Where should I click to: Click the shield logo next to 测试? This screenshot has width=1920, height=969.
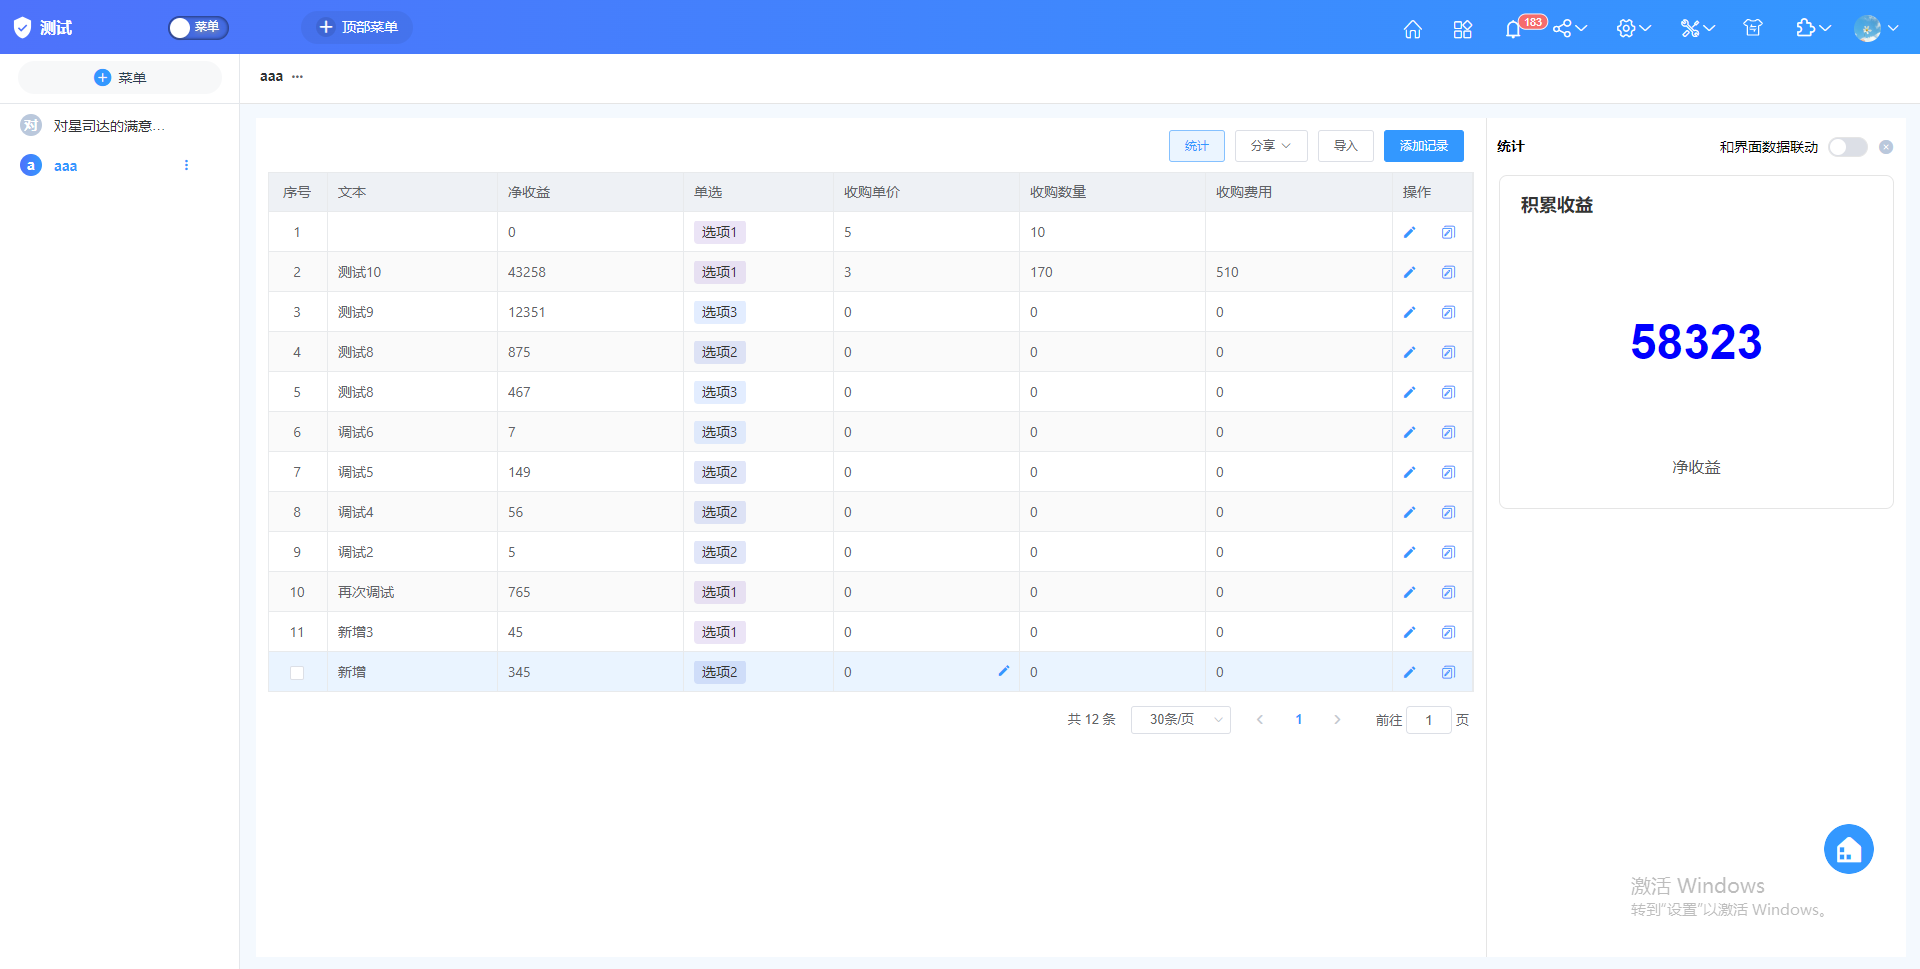pyautogui.click(x=22, y=28)
